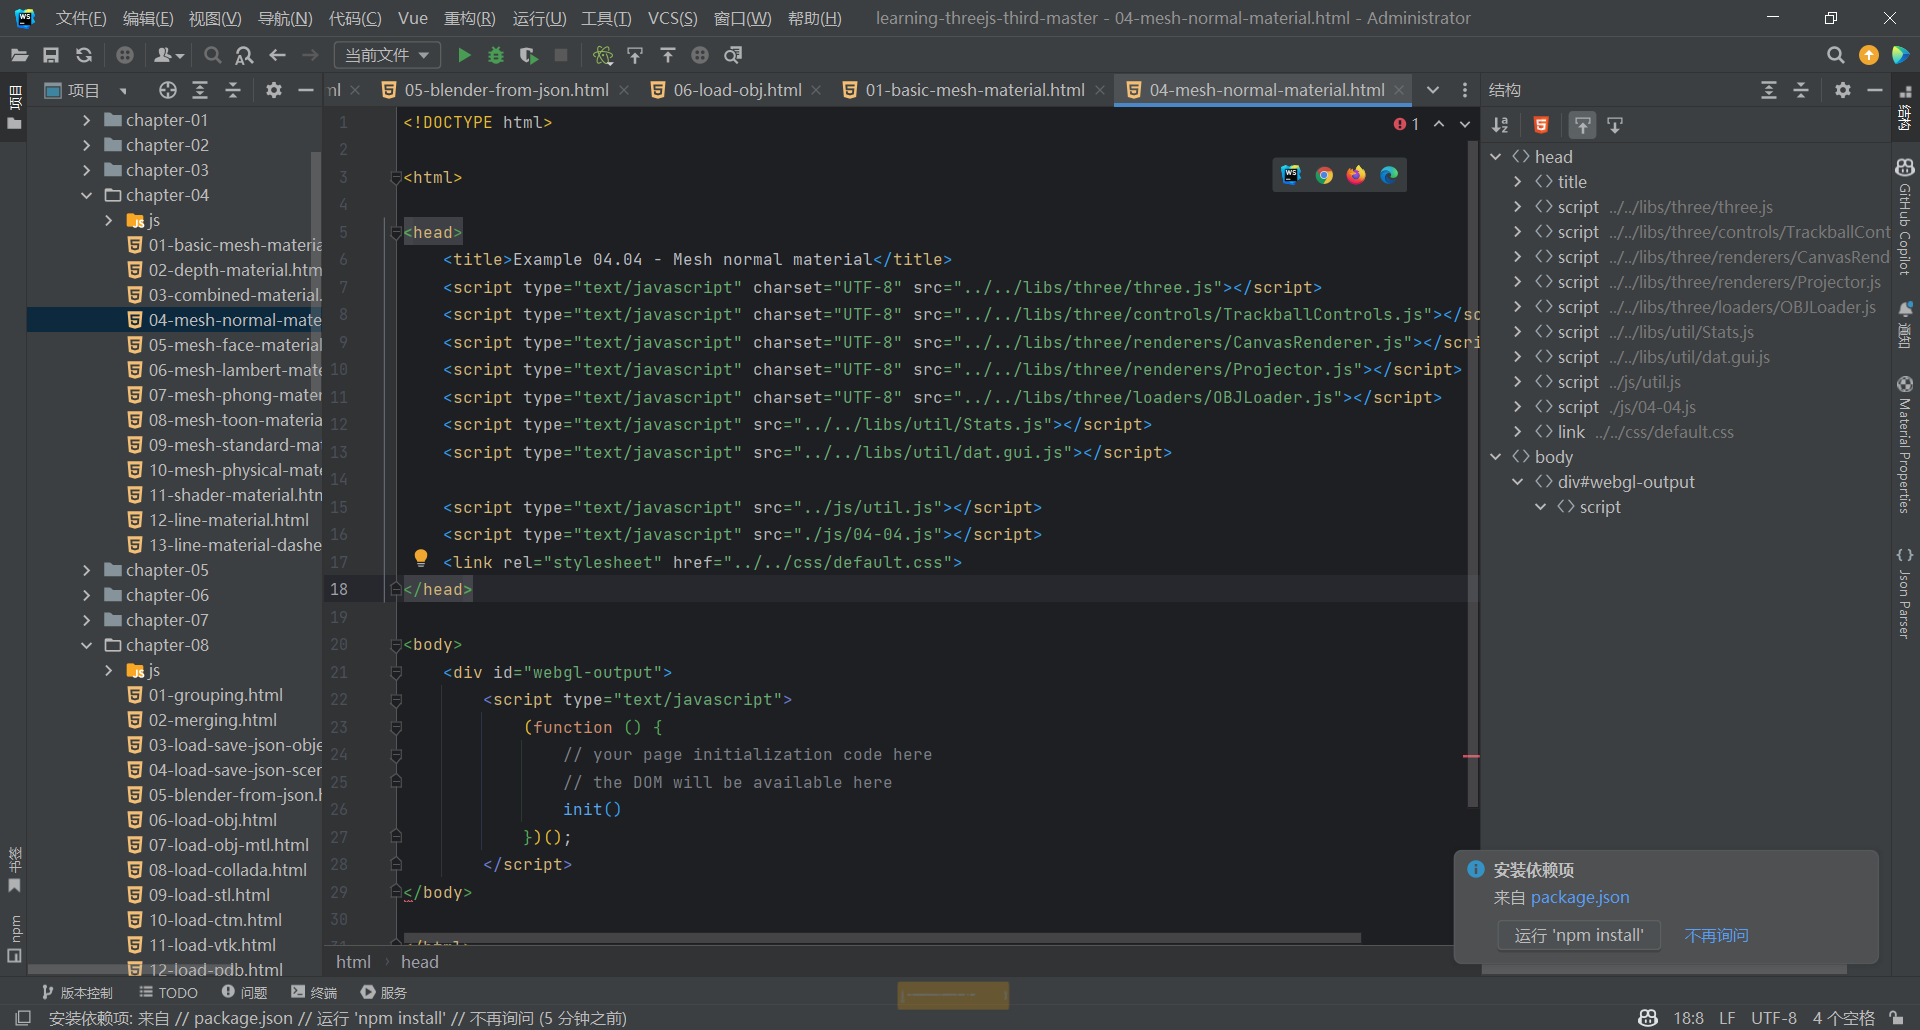This screenshot has width=1920, height=1030.
Task: Open the 当前文件 run configuration dropdown
Action: (x=386, y=55)
